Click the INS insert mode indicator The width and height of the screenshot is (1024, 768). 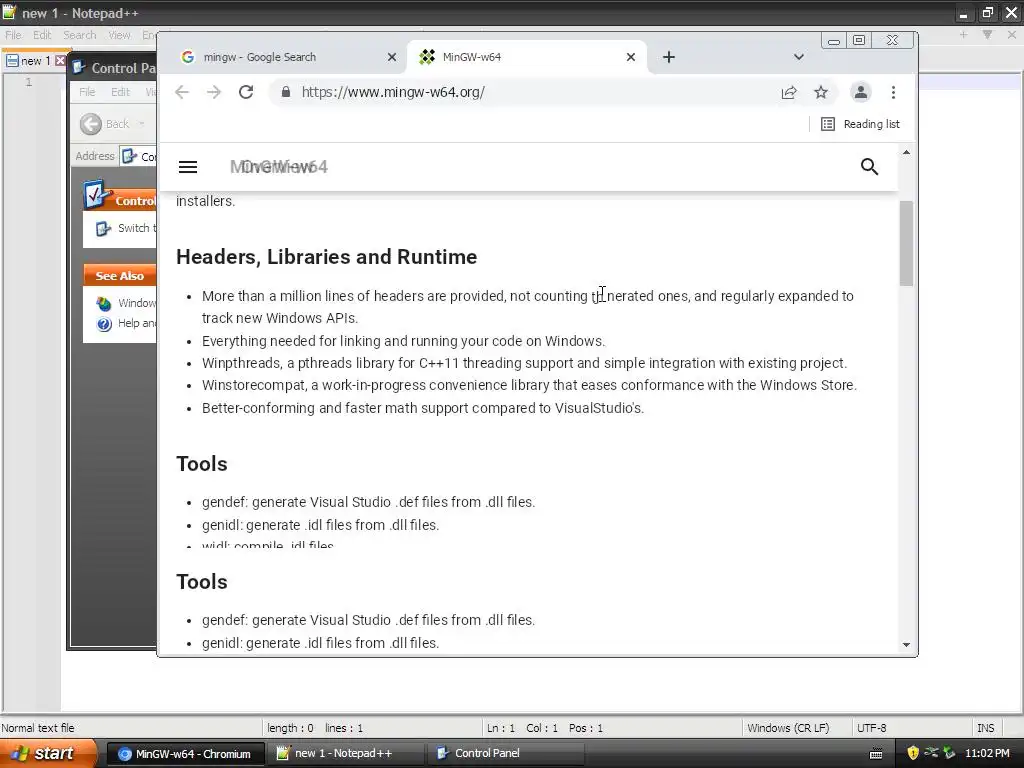coord(985,728)
